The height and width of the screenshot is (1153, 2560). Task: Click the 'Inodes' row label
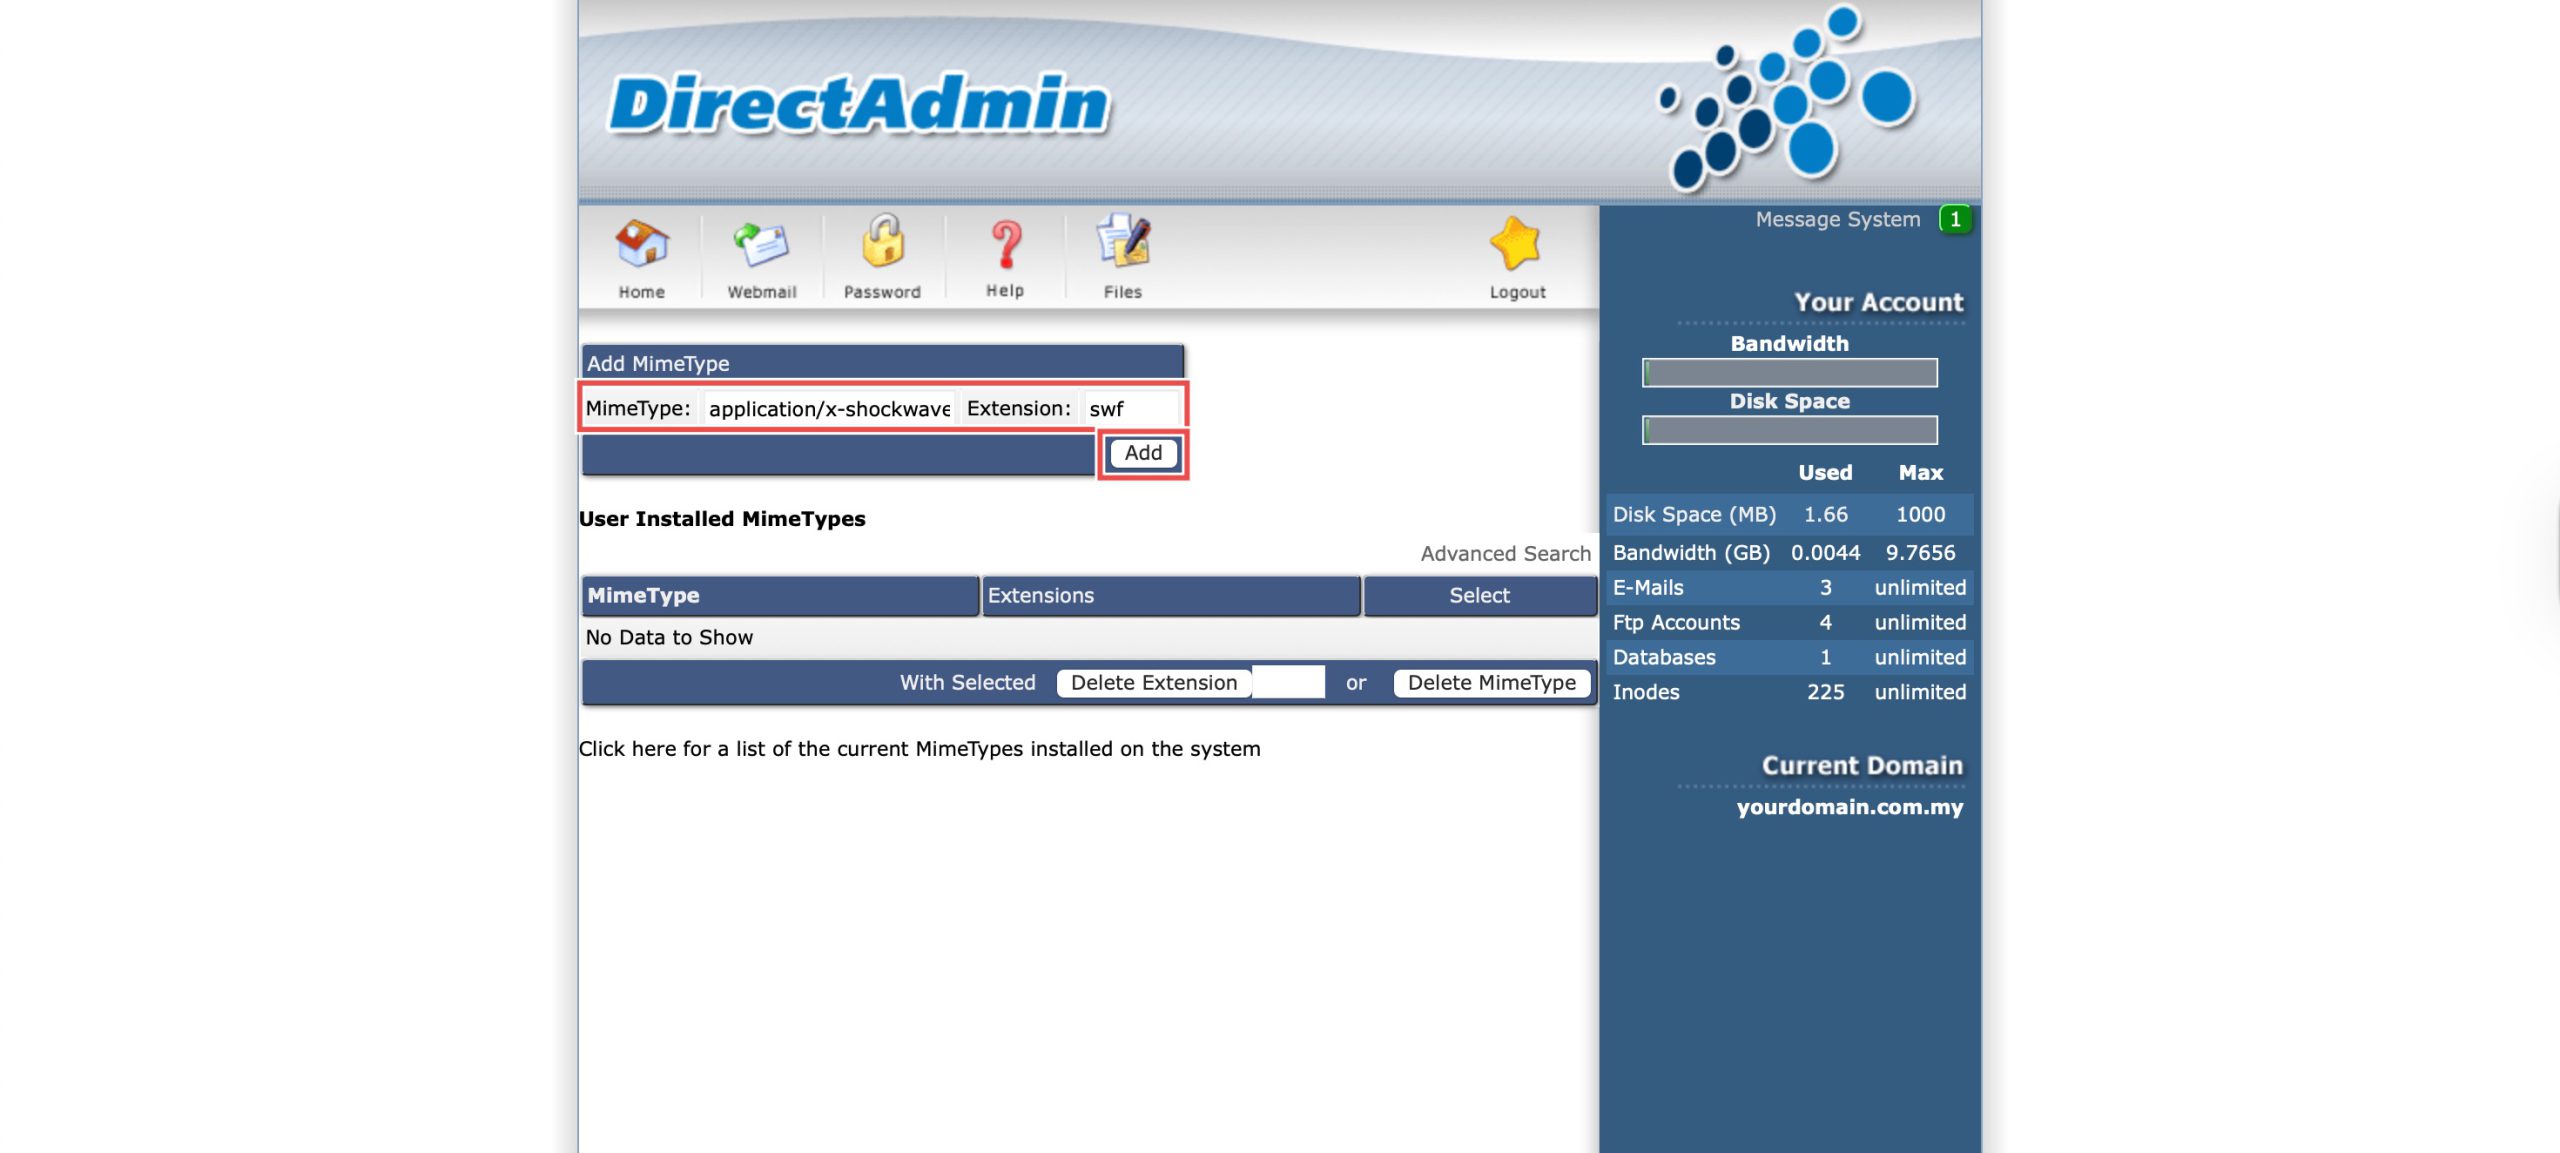pos(1646,692)
